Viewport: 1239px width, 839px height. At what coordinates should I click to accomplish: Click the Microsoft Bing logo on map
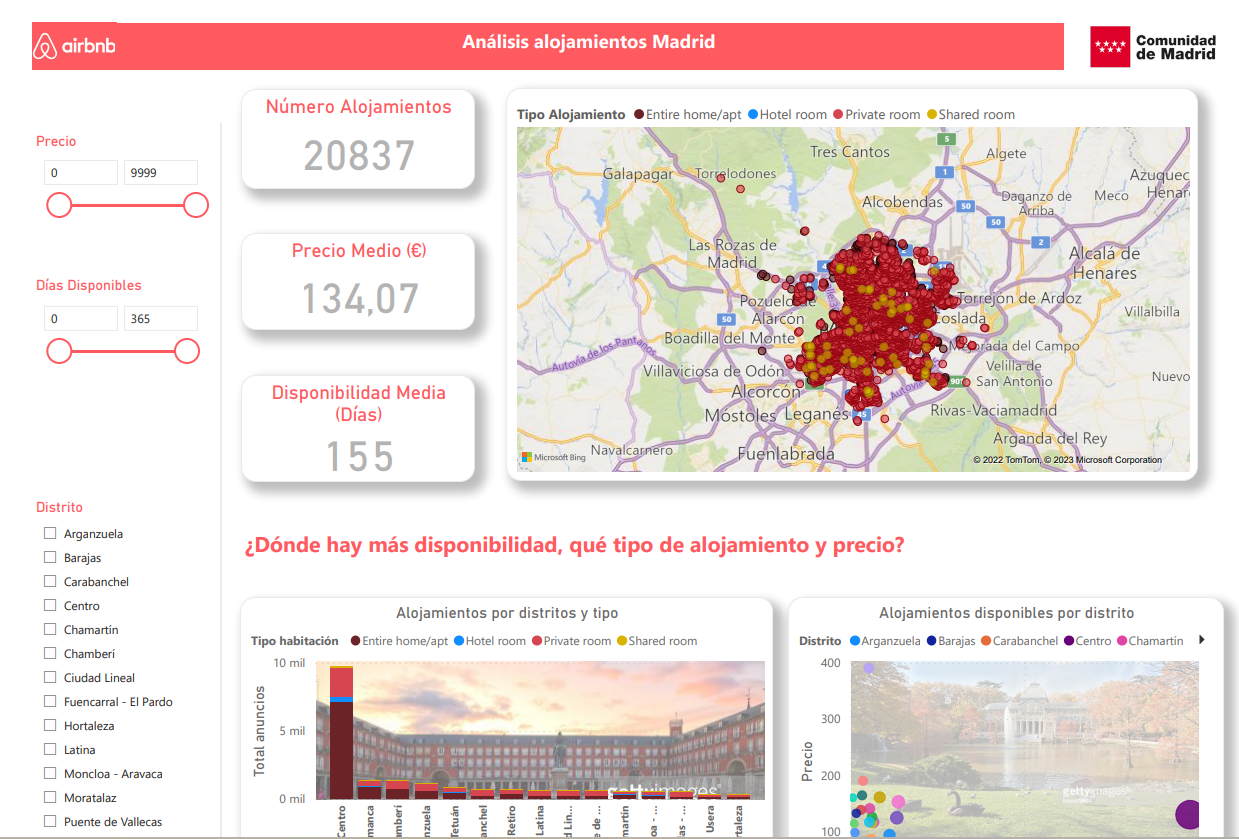553,457
